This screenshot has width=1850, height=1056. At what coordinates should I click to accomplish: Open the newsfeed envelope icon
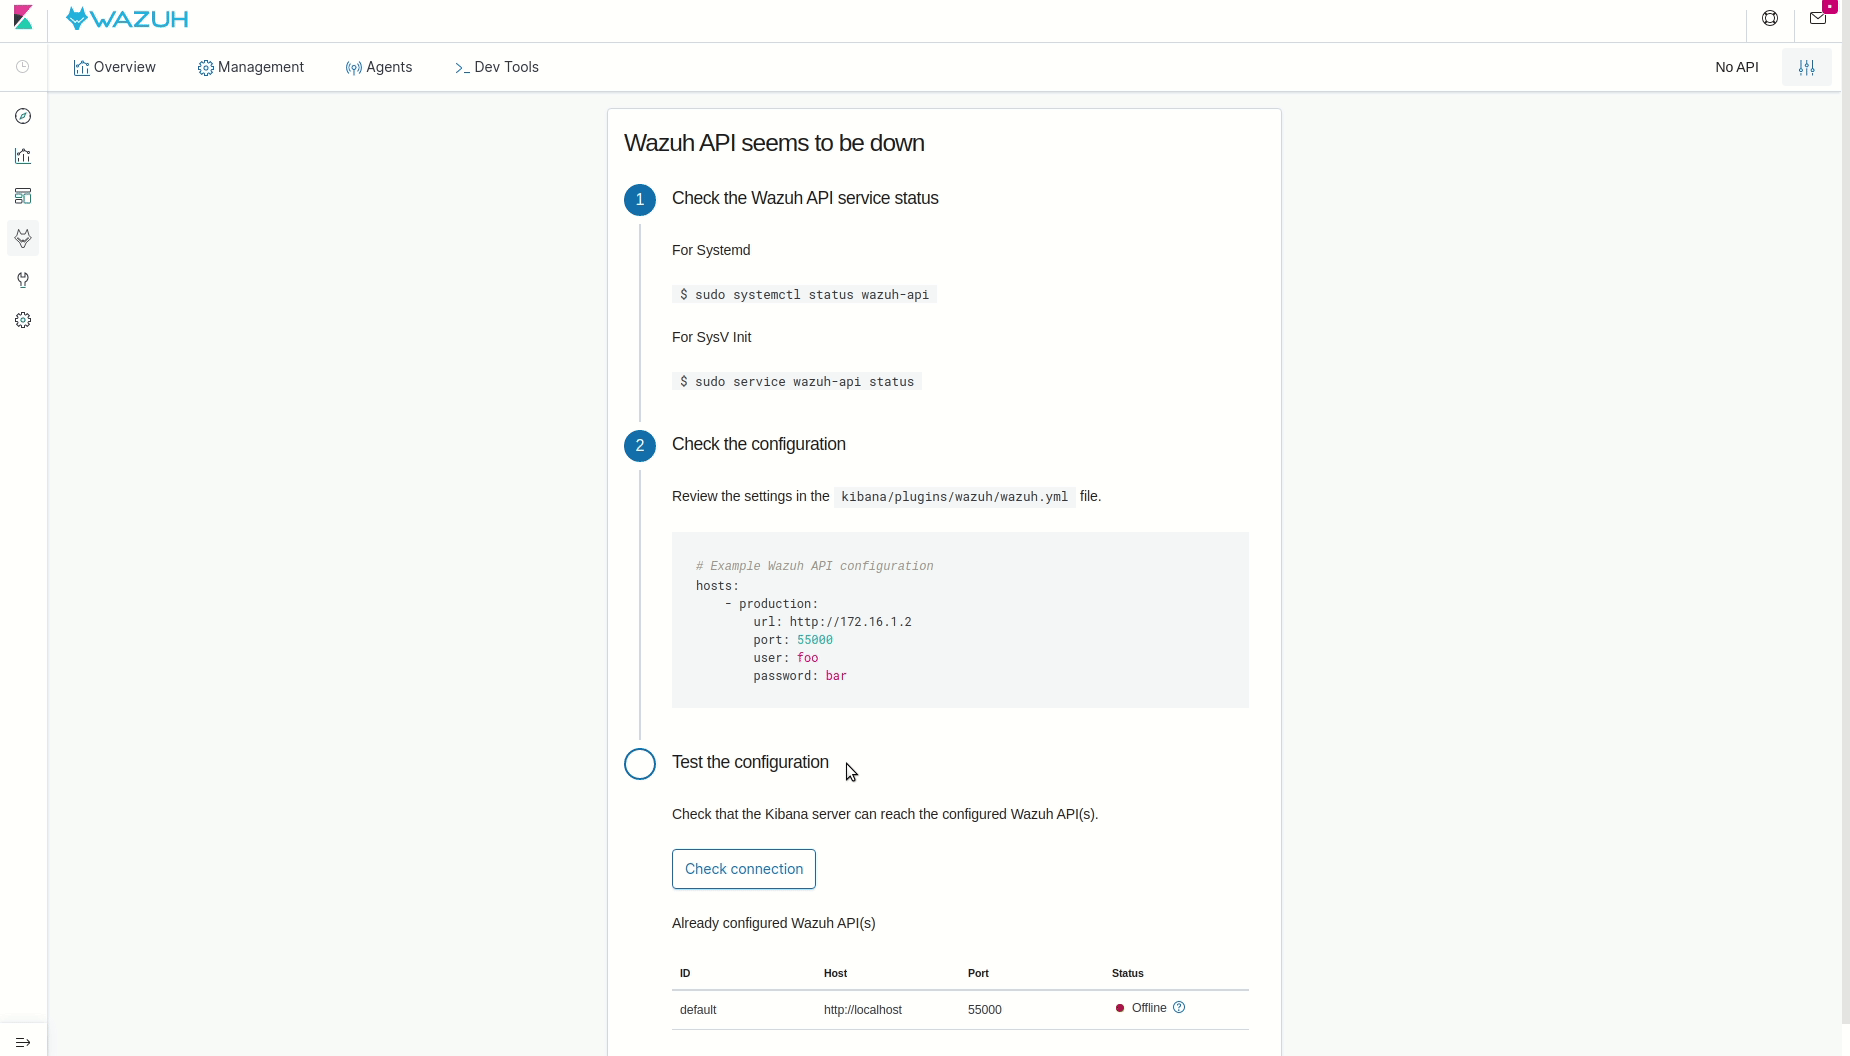[1820, 18]
